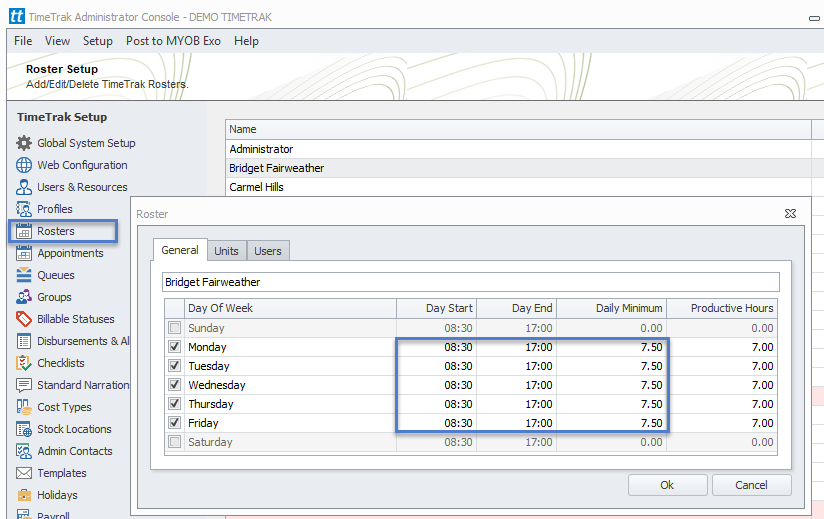Select the Carmel Hills roster row
This screenshot has height=519, width=824.
pos(519,187)
